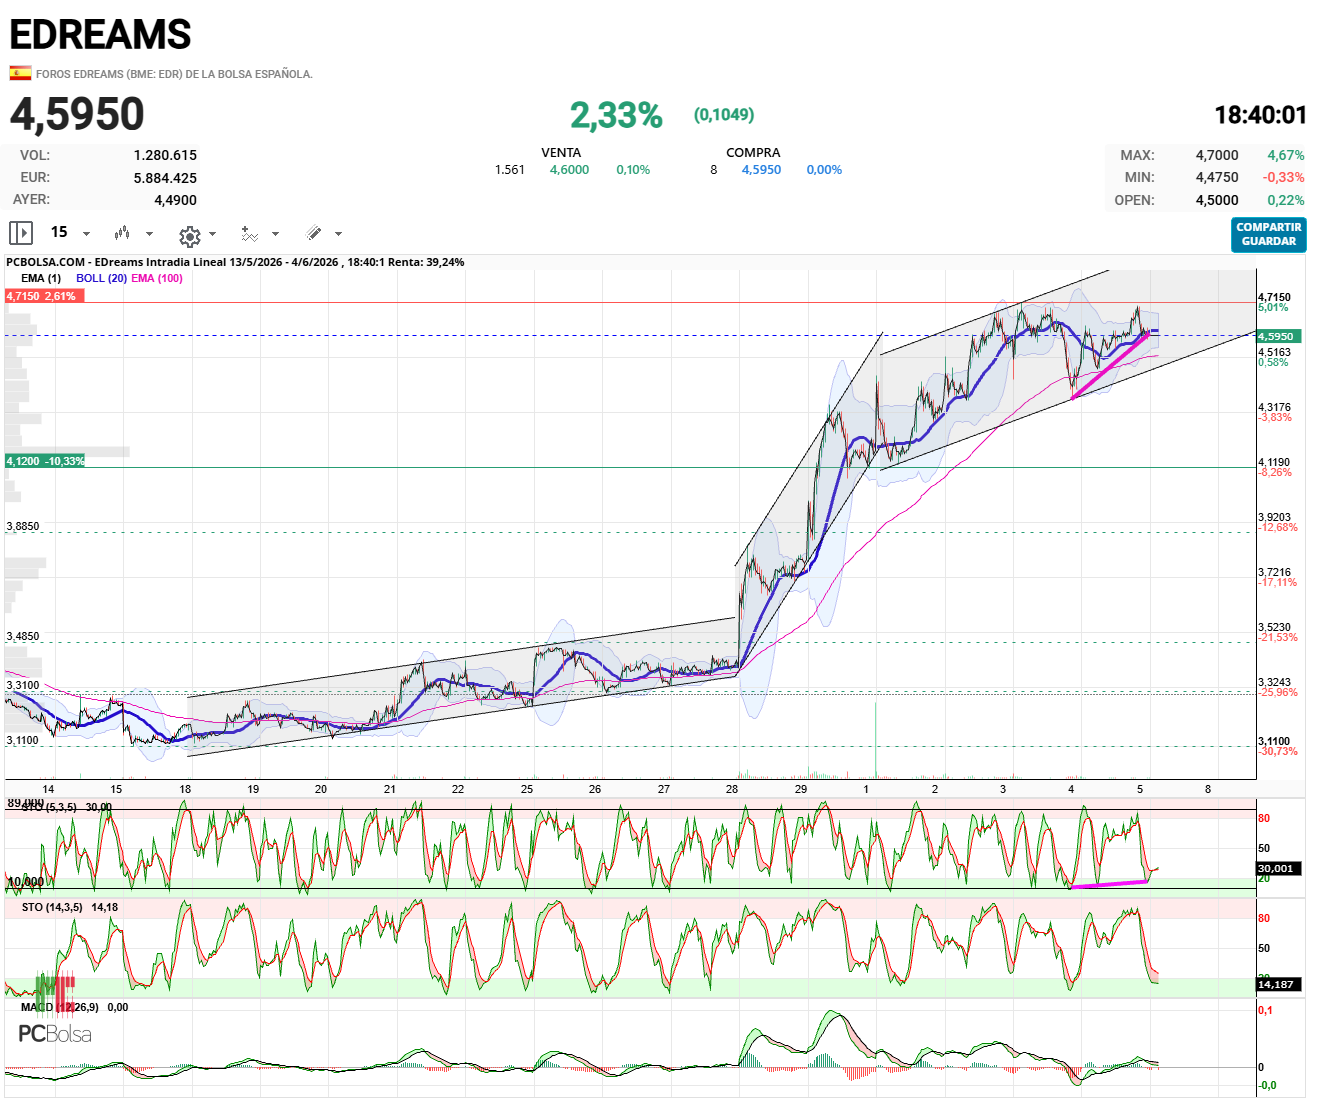
Task: Click the 3,4850 level label on chart
Action: click(x=23, y=636)
